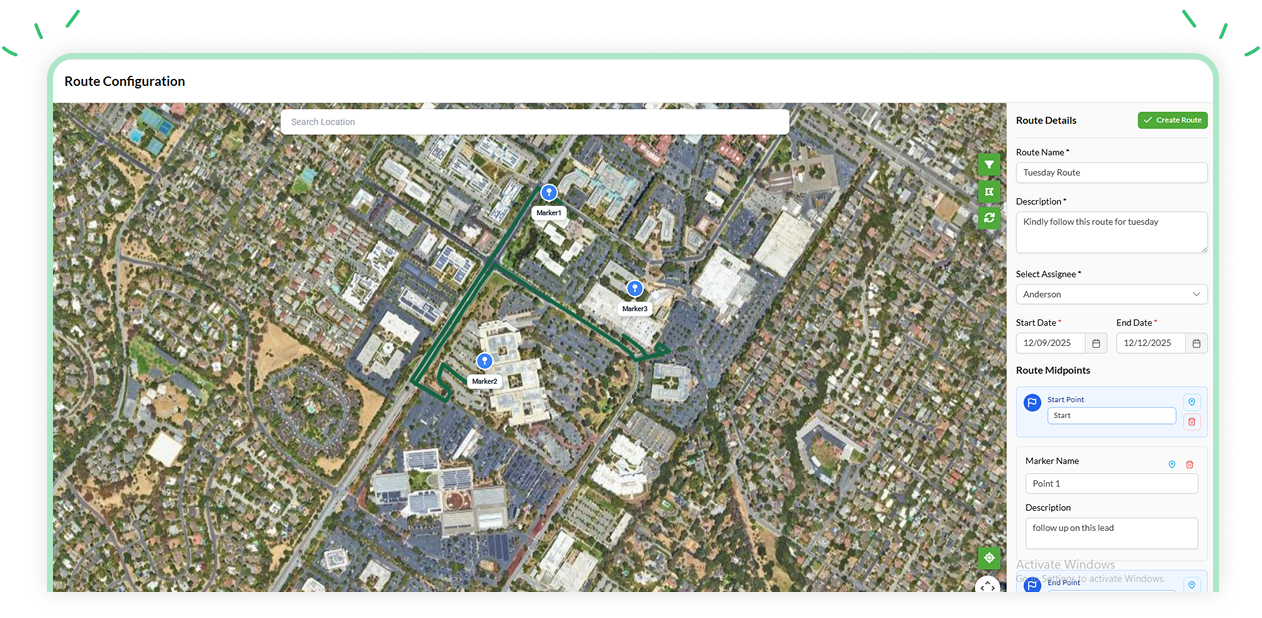
Task: Click the Marker1 pin on the map
Action: (x=548, y=193)
